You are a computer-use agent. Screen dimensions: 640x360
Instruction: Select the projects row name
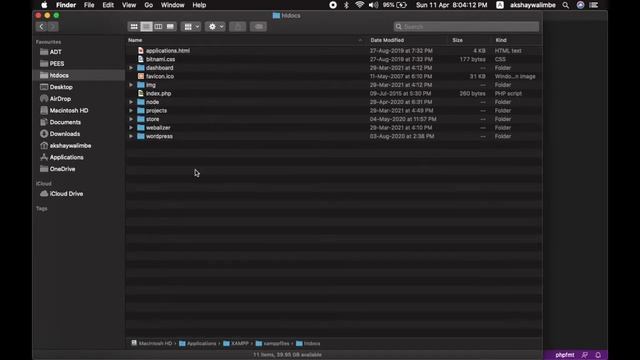coord(156,111)
